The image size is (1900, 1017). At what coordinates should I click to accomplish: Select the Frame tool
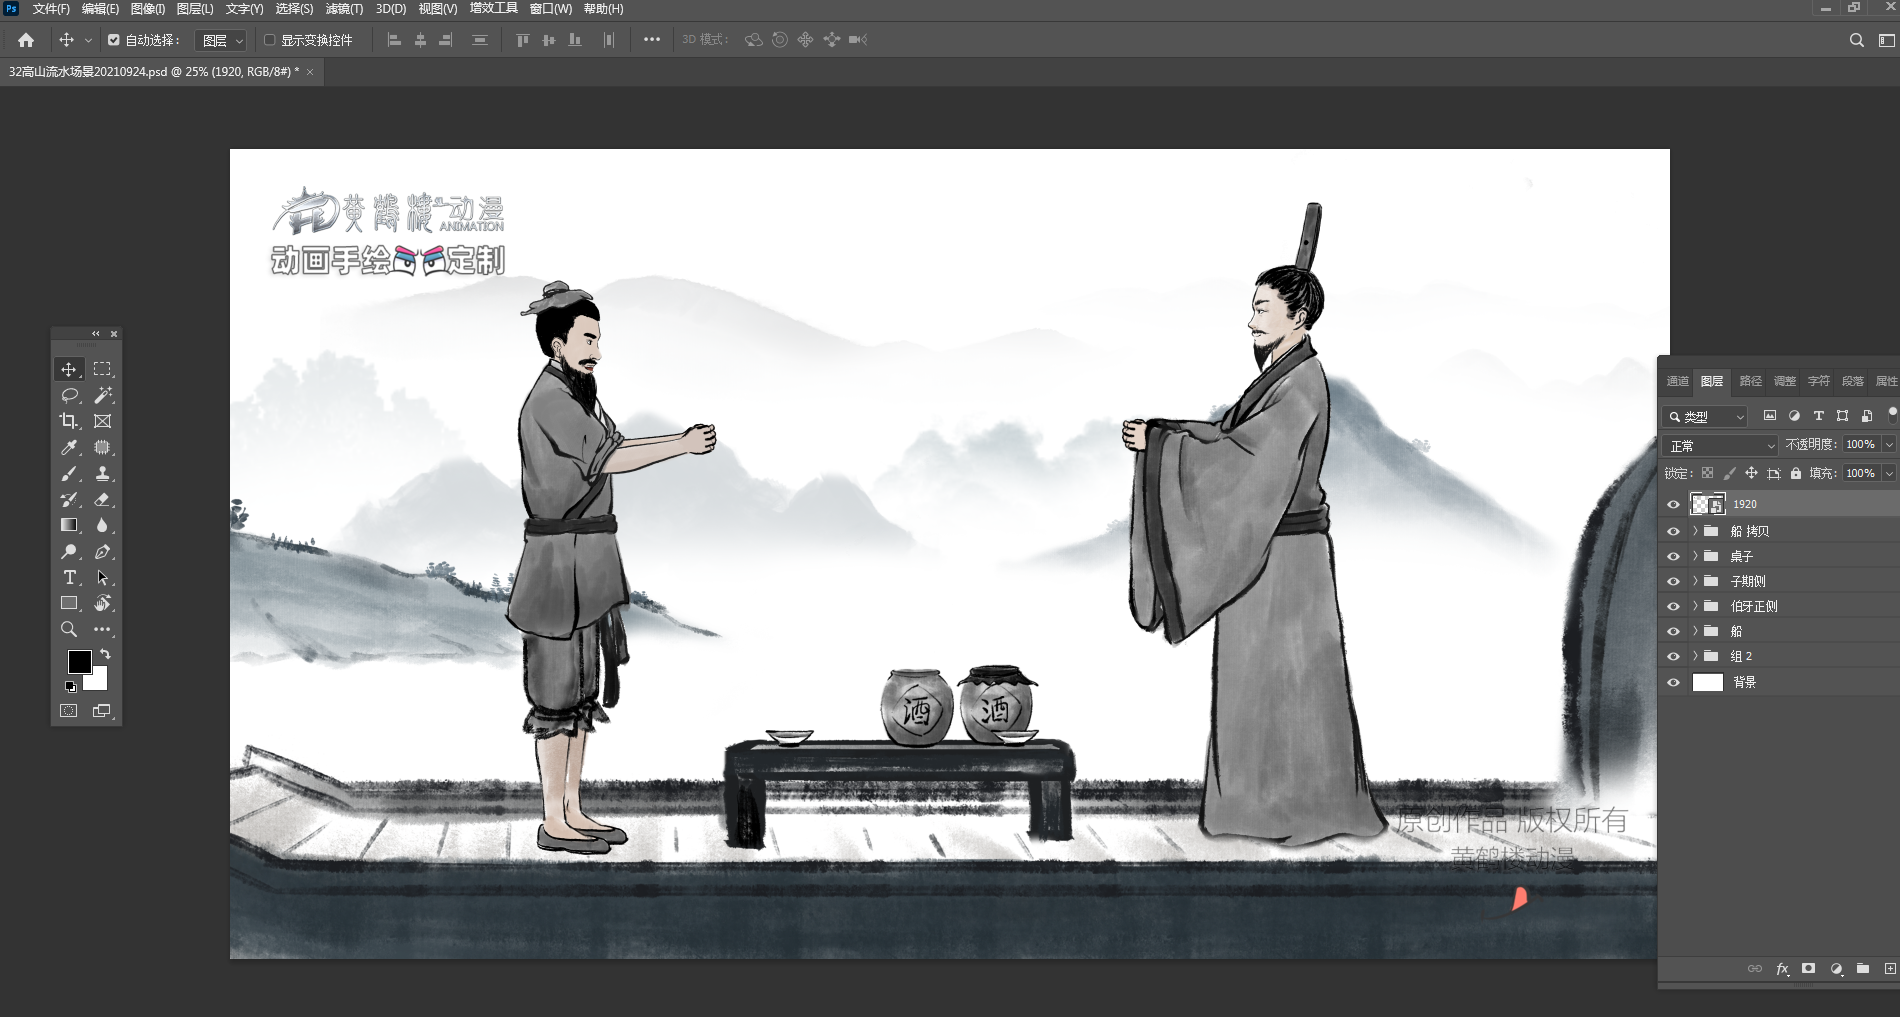click(x=102, y=422)
